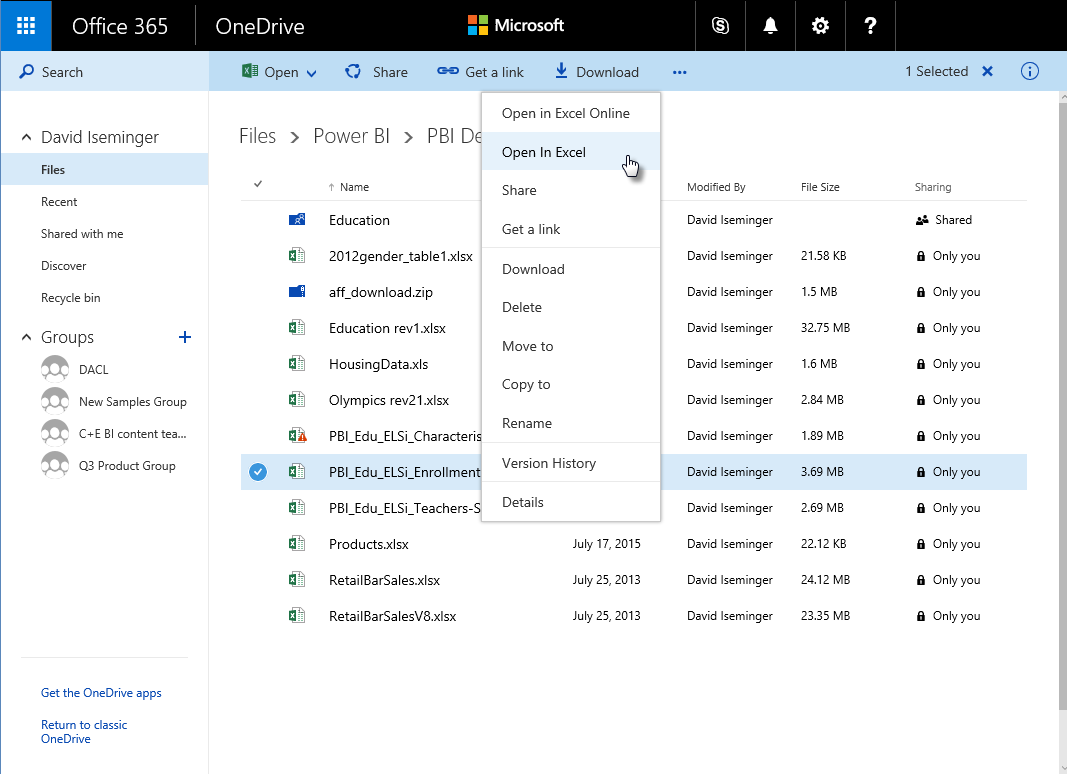Add a new group with plus icon
Image resolution: width=1067 pixels, height=774 pixels.
click(184, 337)
